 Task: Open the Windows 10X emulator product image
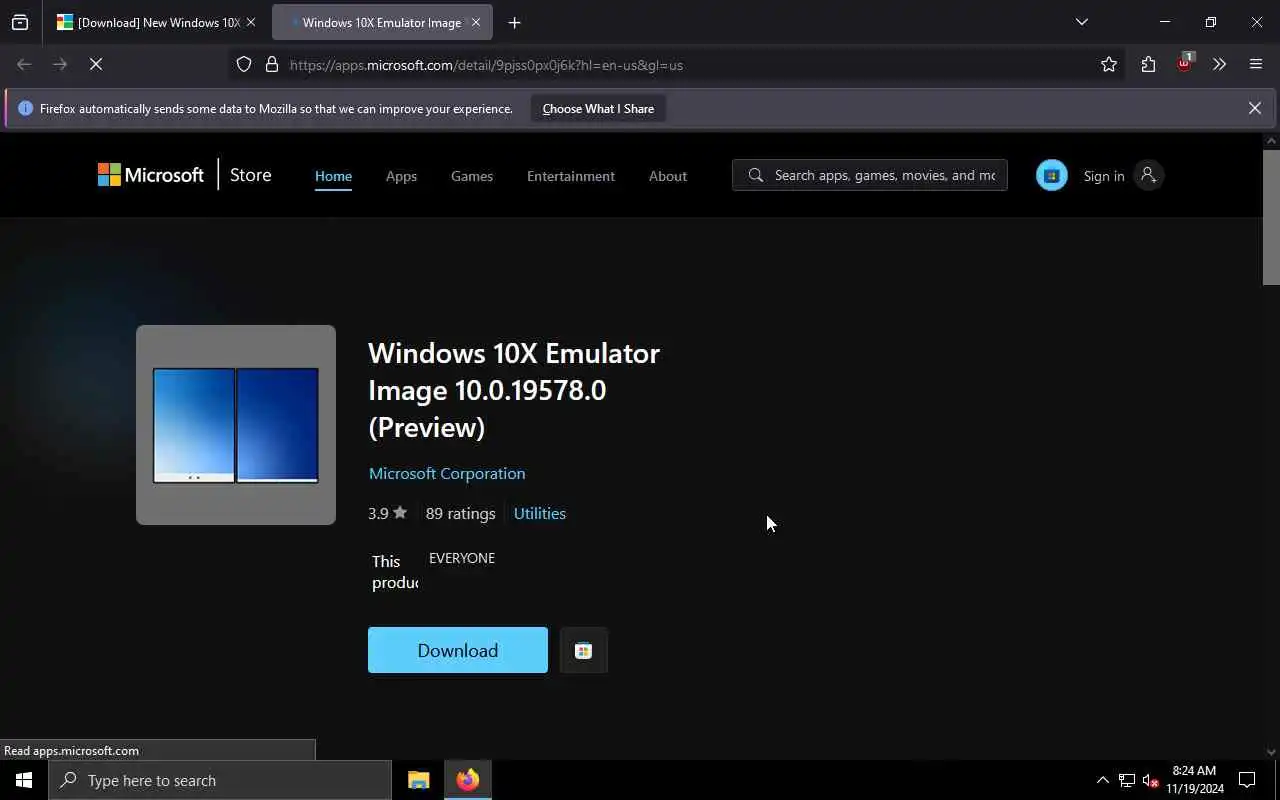click(236, 425)
